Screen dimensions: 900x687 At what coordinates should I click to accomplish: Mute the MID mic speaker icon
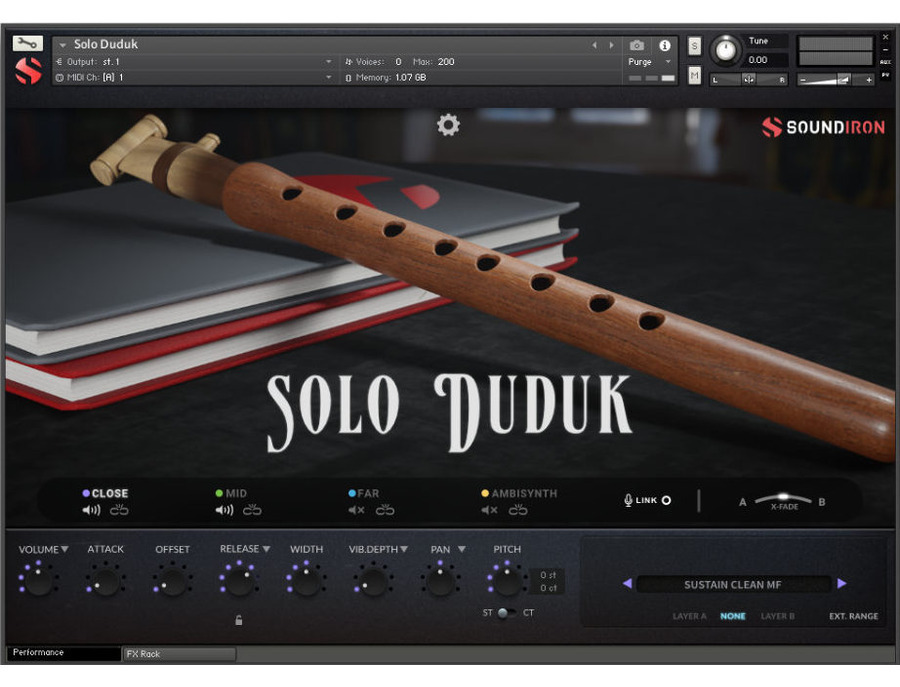(224, 510)
